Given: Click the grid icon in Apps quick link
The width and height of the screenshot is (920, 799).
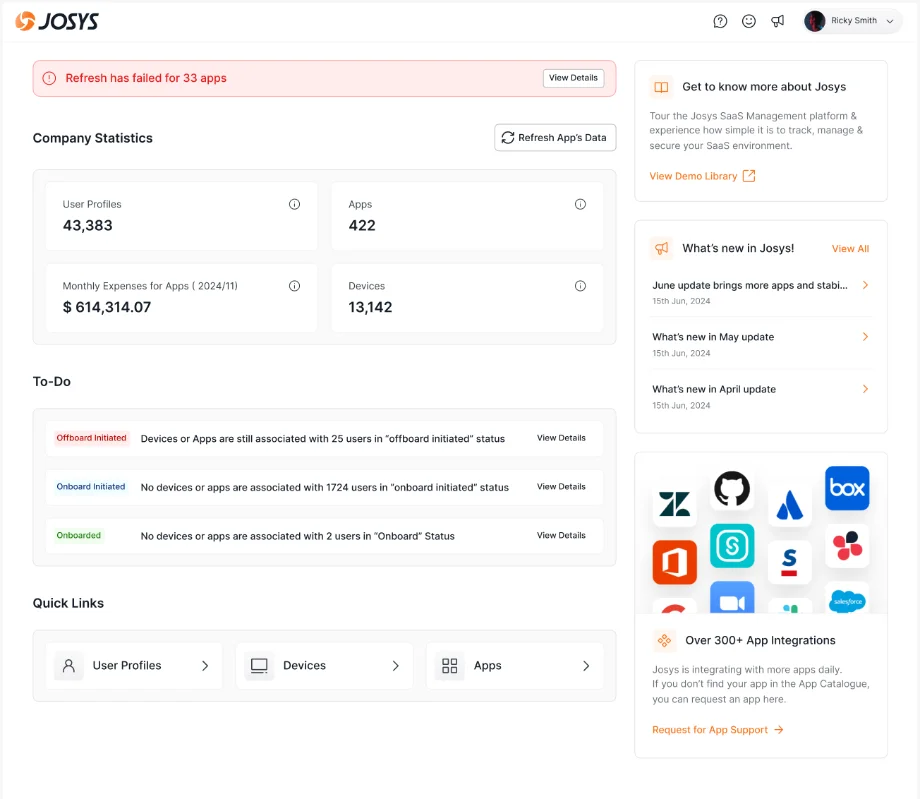Looking at the screenshot, I should point(449,666).
